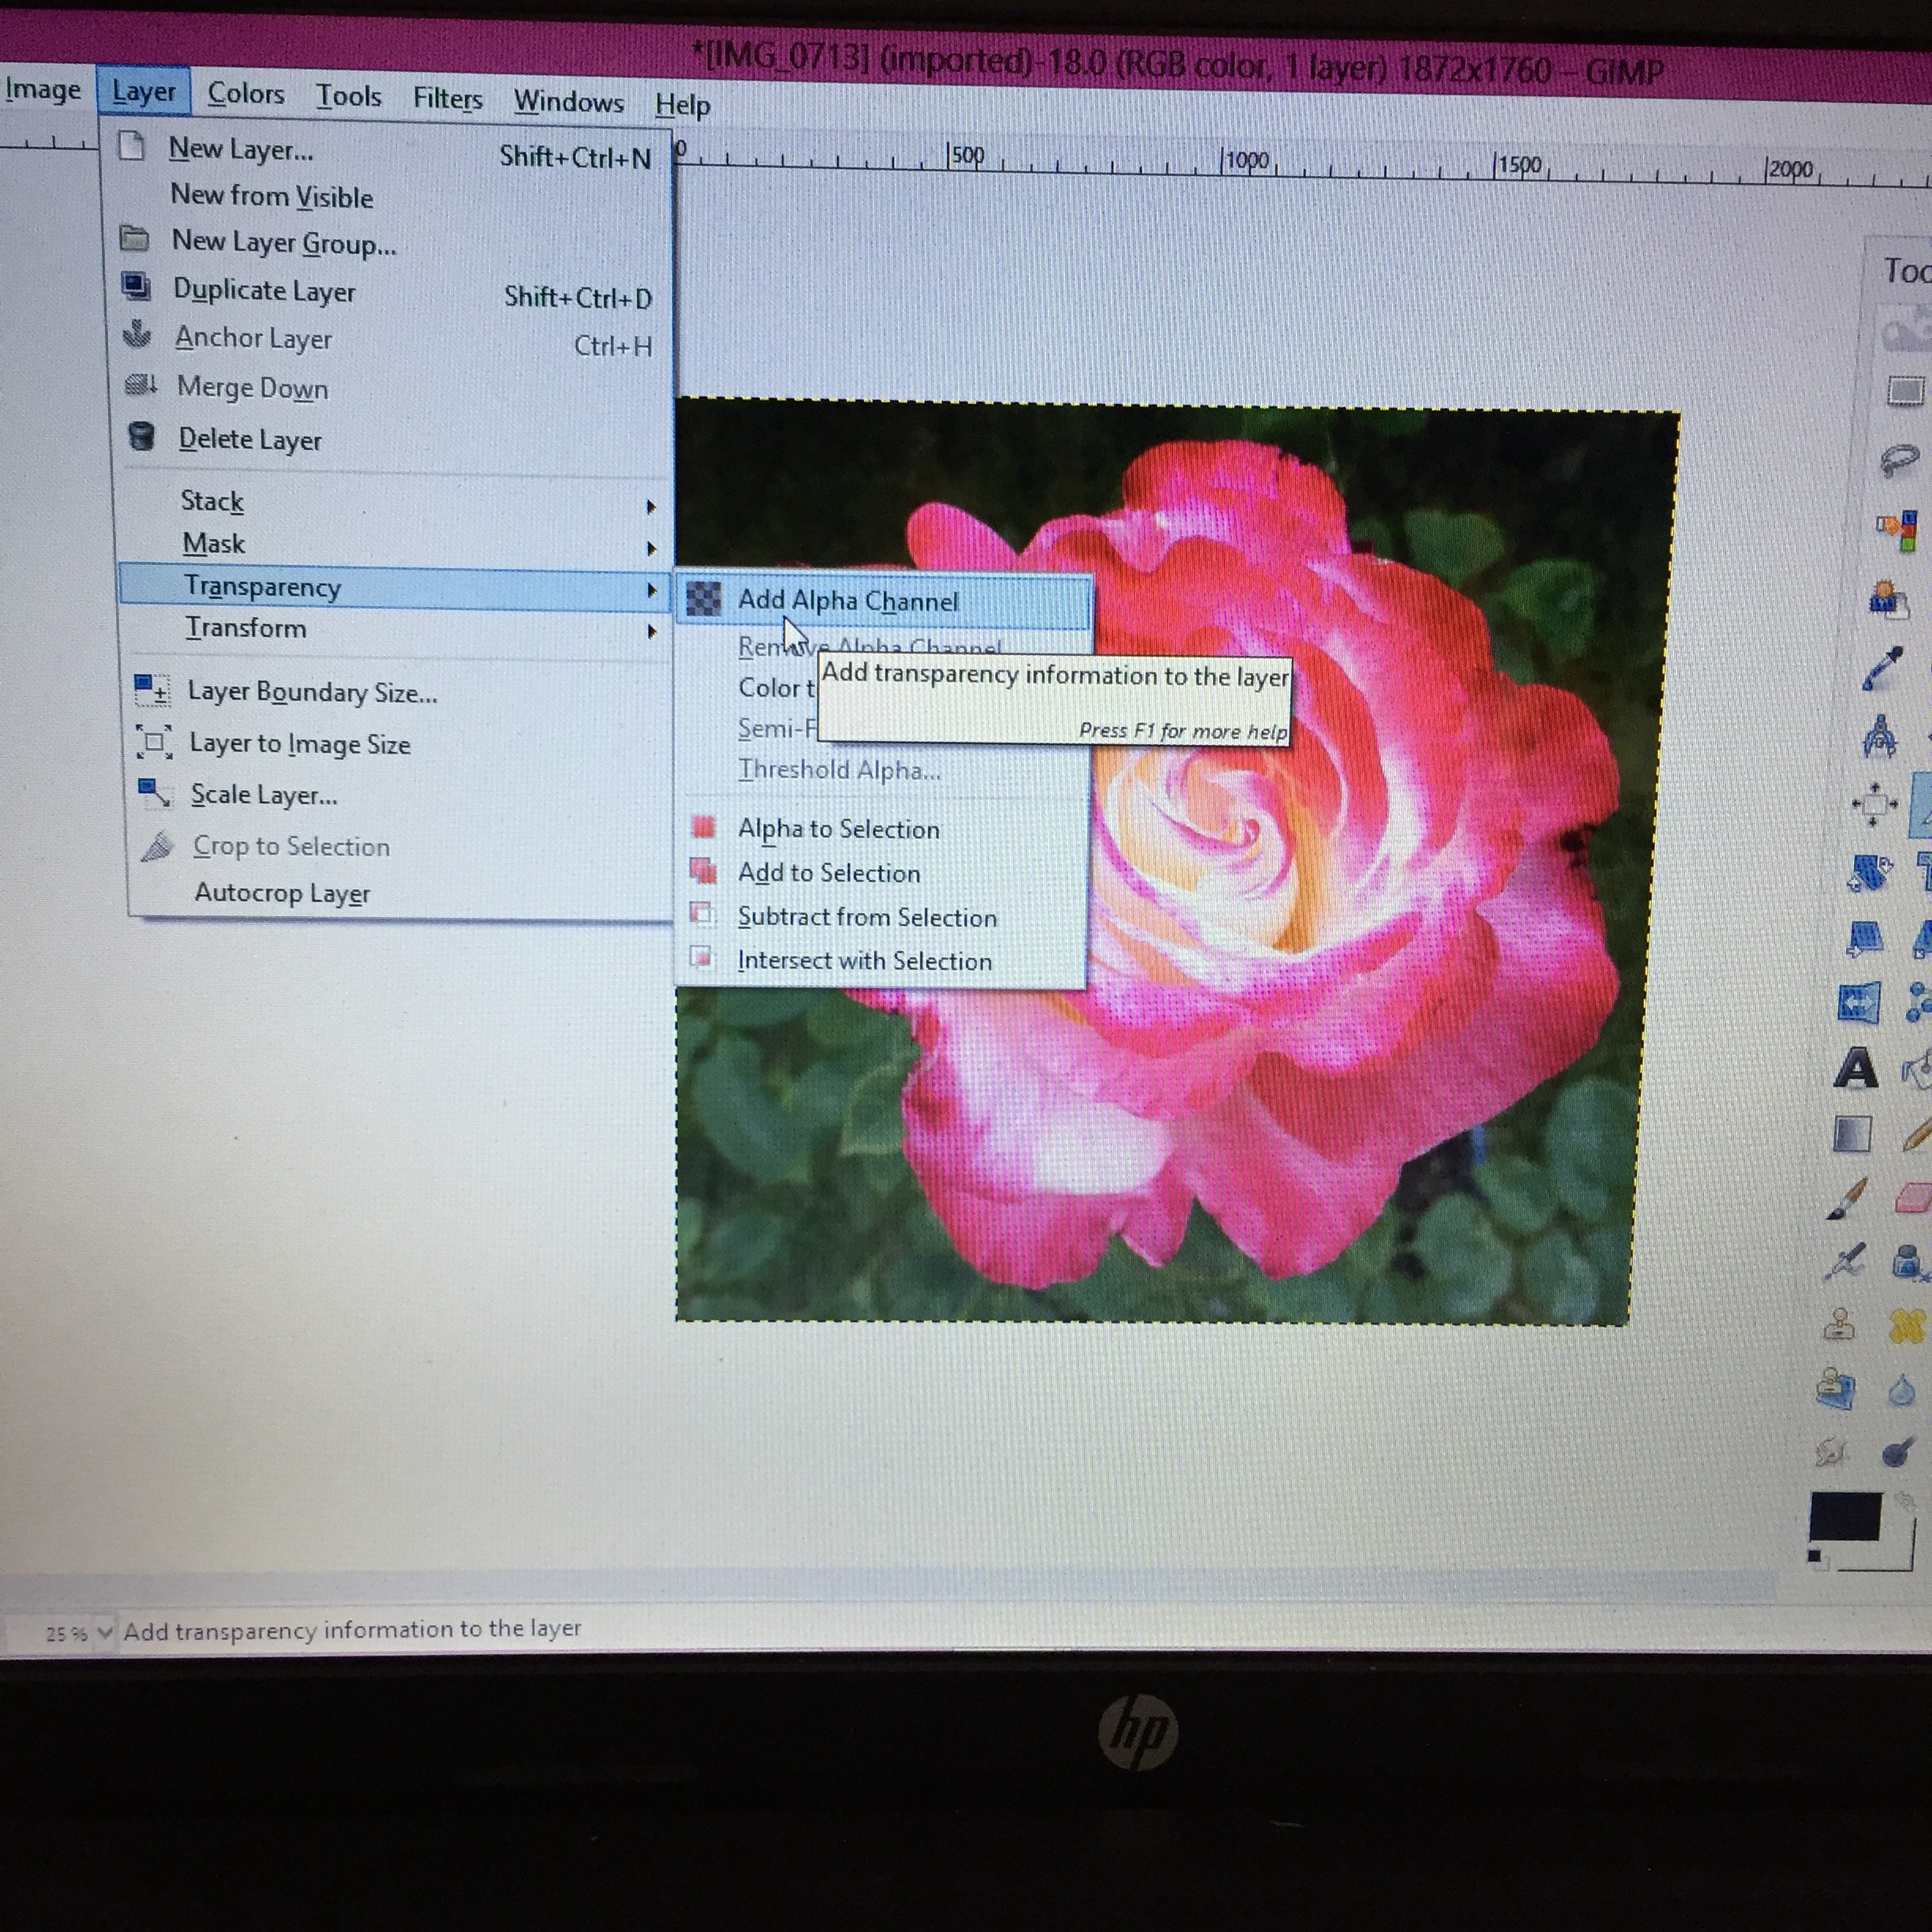Expand the Transparency submenu
Viewport: 1932px width, 1932px height.
coord(392,588)
